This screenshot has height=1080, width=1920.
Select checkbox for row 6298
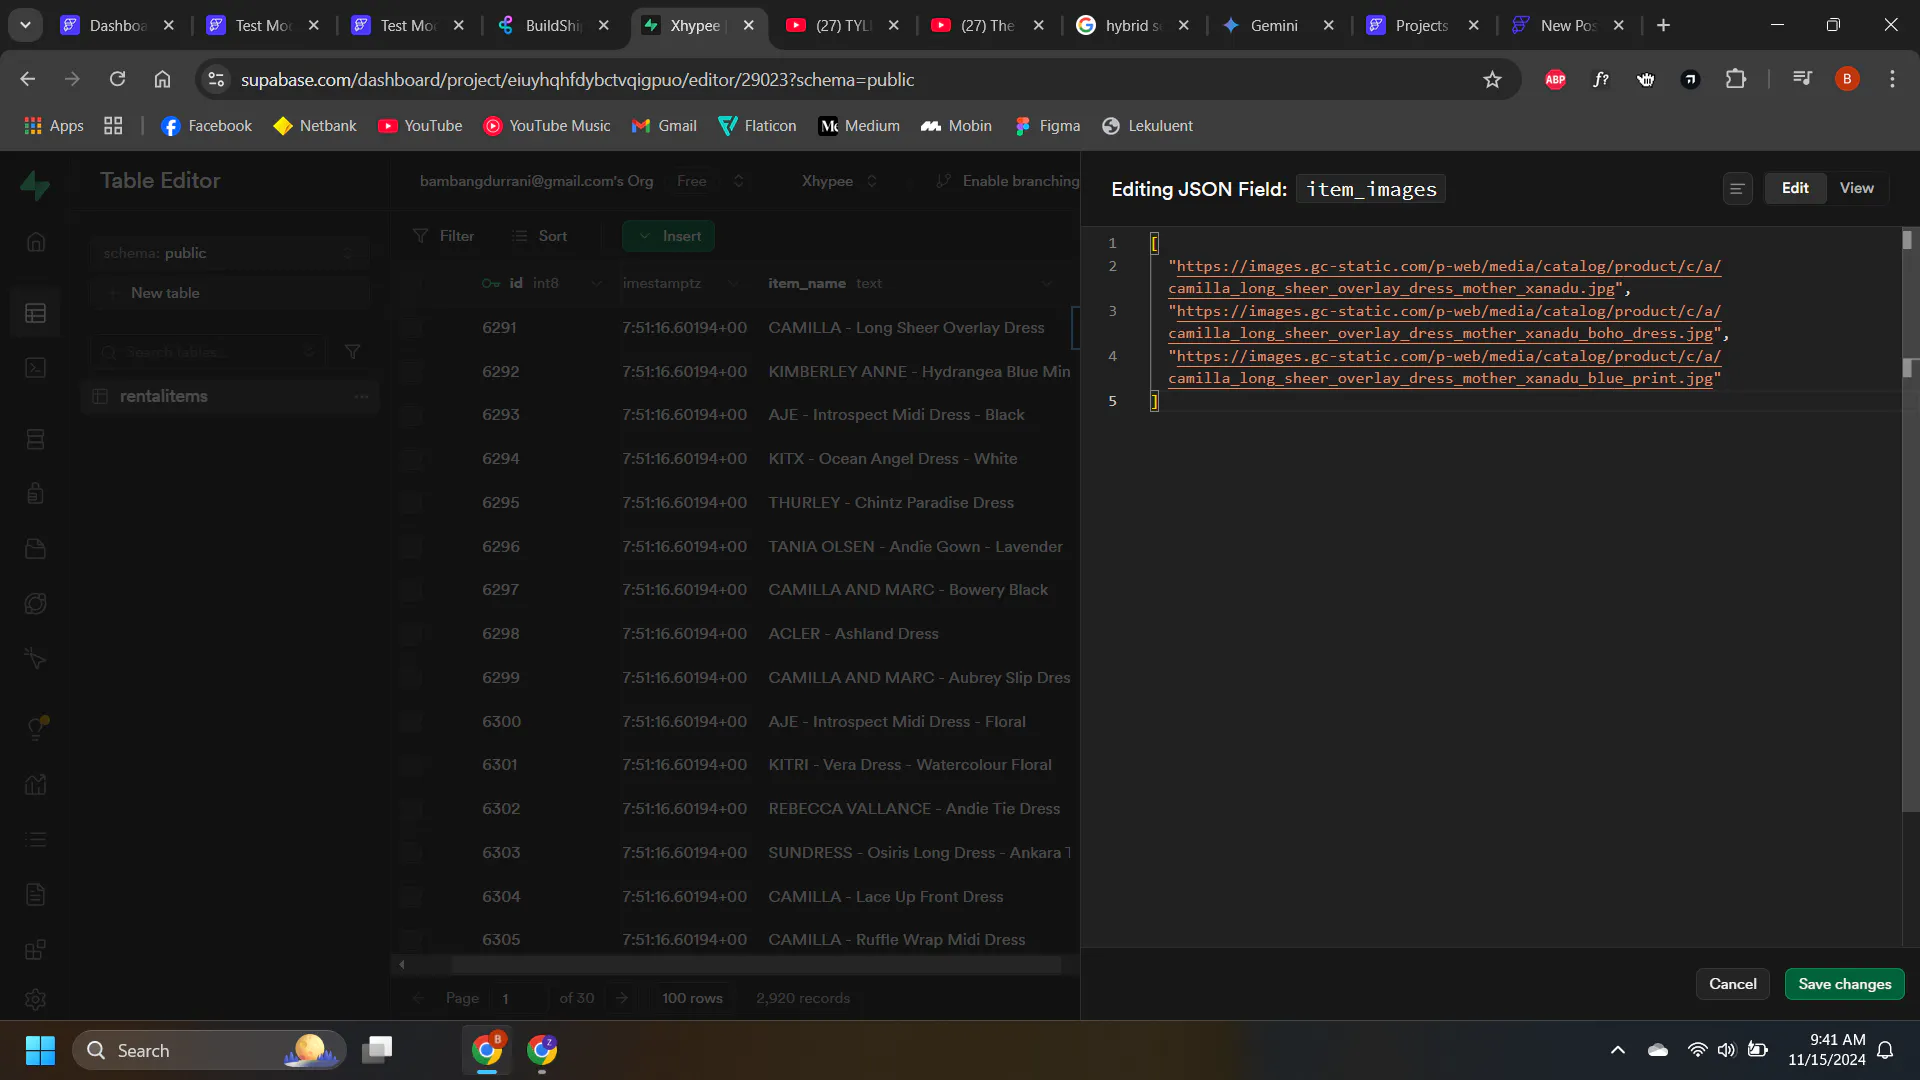pos(411,634)
